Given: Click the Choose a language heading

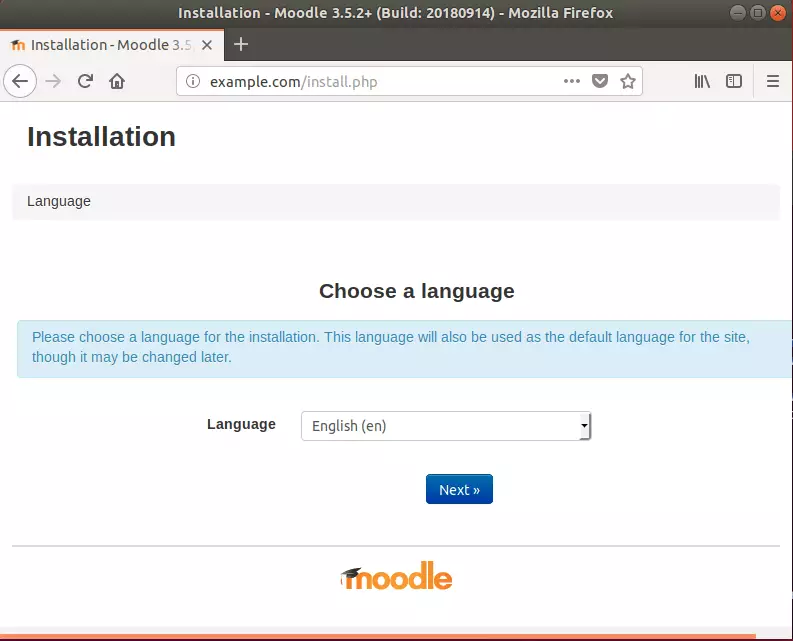Looking at the screenshot, I should [417, 291].
